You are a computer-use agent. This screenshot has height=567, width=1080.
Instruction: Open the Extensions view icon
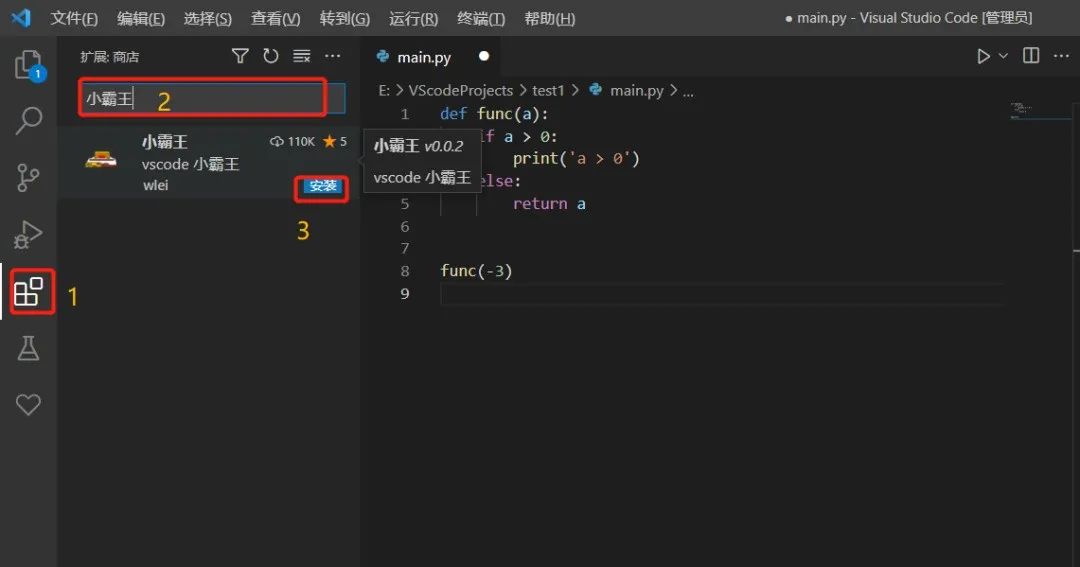click(28, 291)
